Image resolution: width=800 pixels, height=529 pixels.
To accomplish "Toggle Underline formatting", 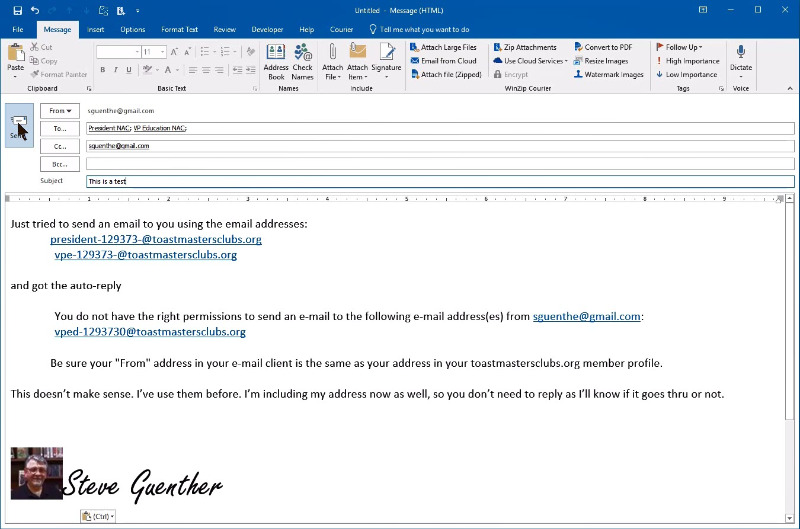I will coord(129,70).
